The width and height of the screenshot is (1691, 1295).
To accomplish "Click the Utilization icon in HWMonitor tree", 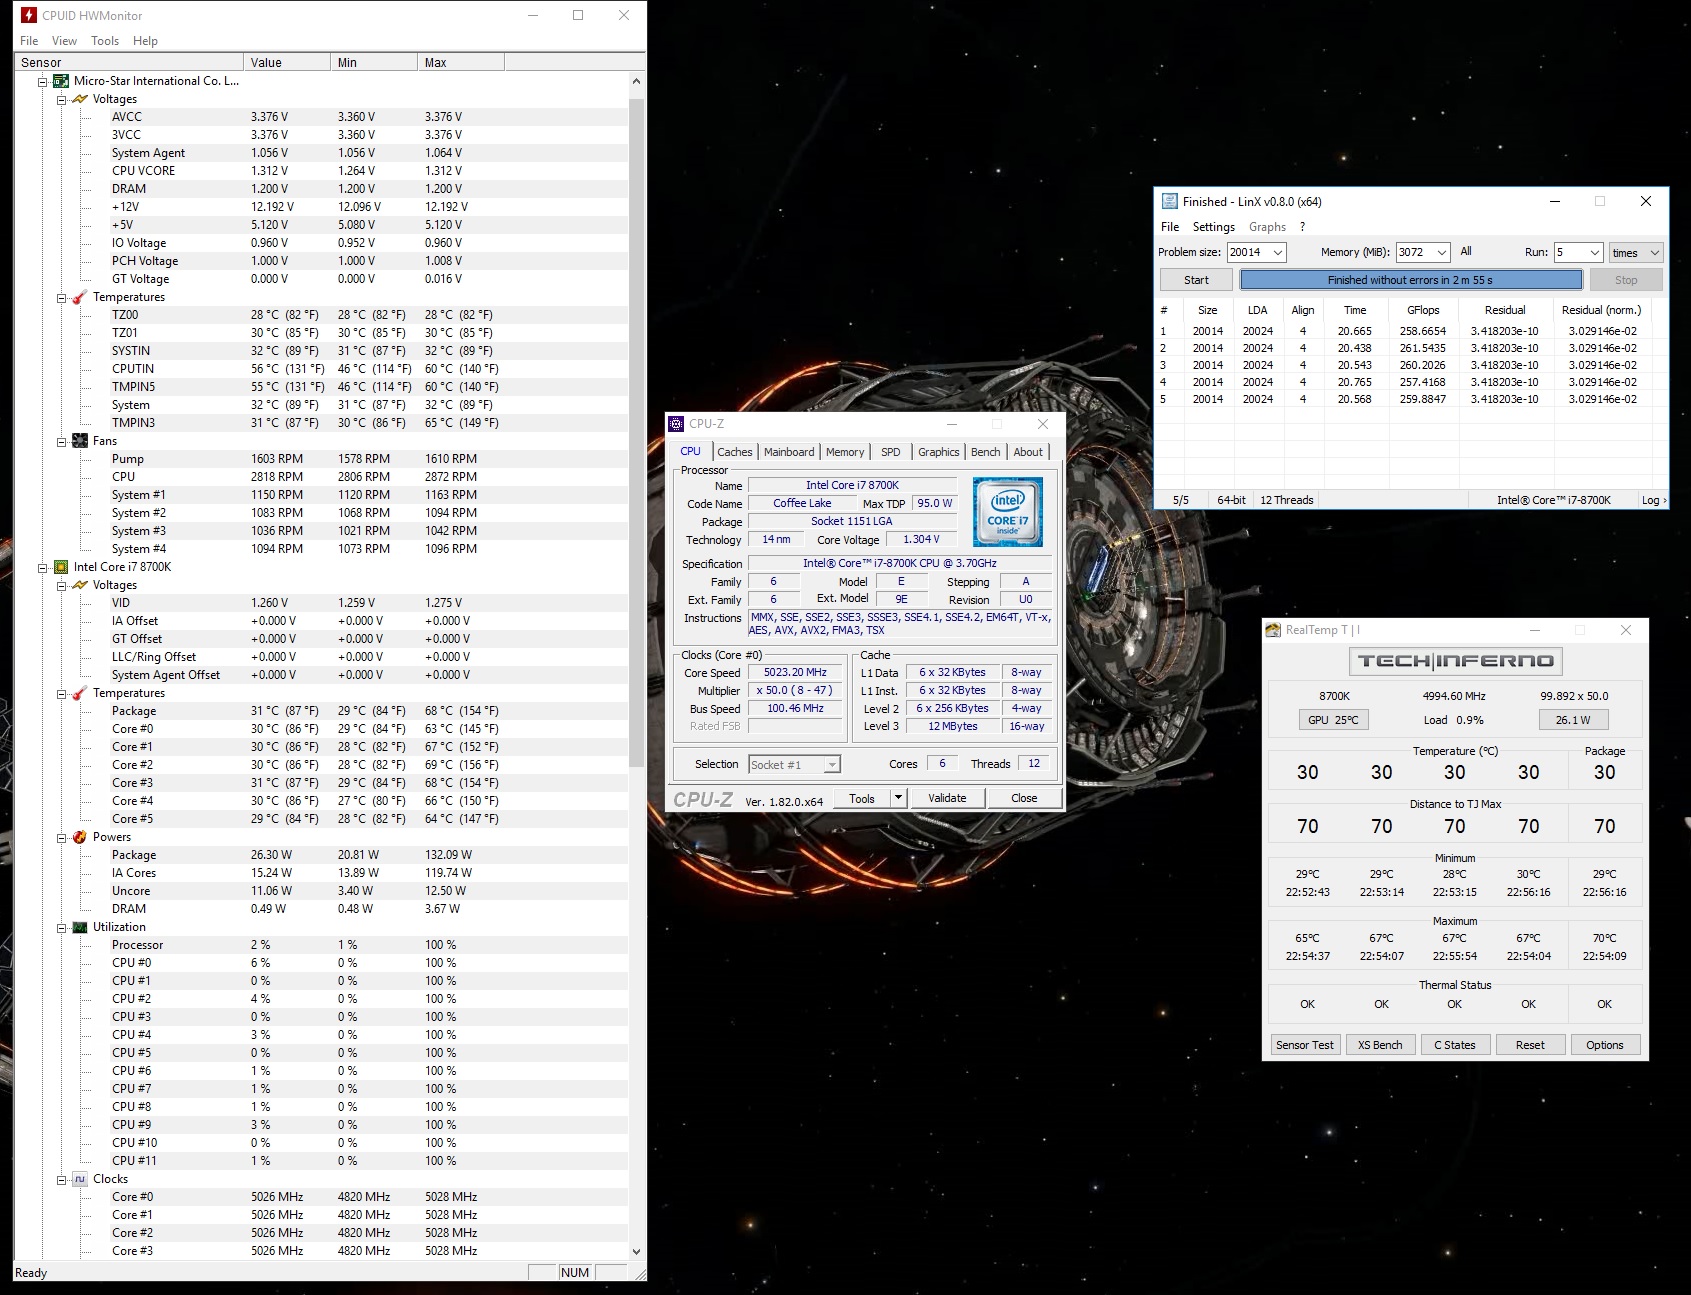I will (x=80, y=927).
